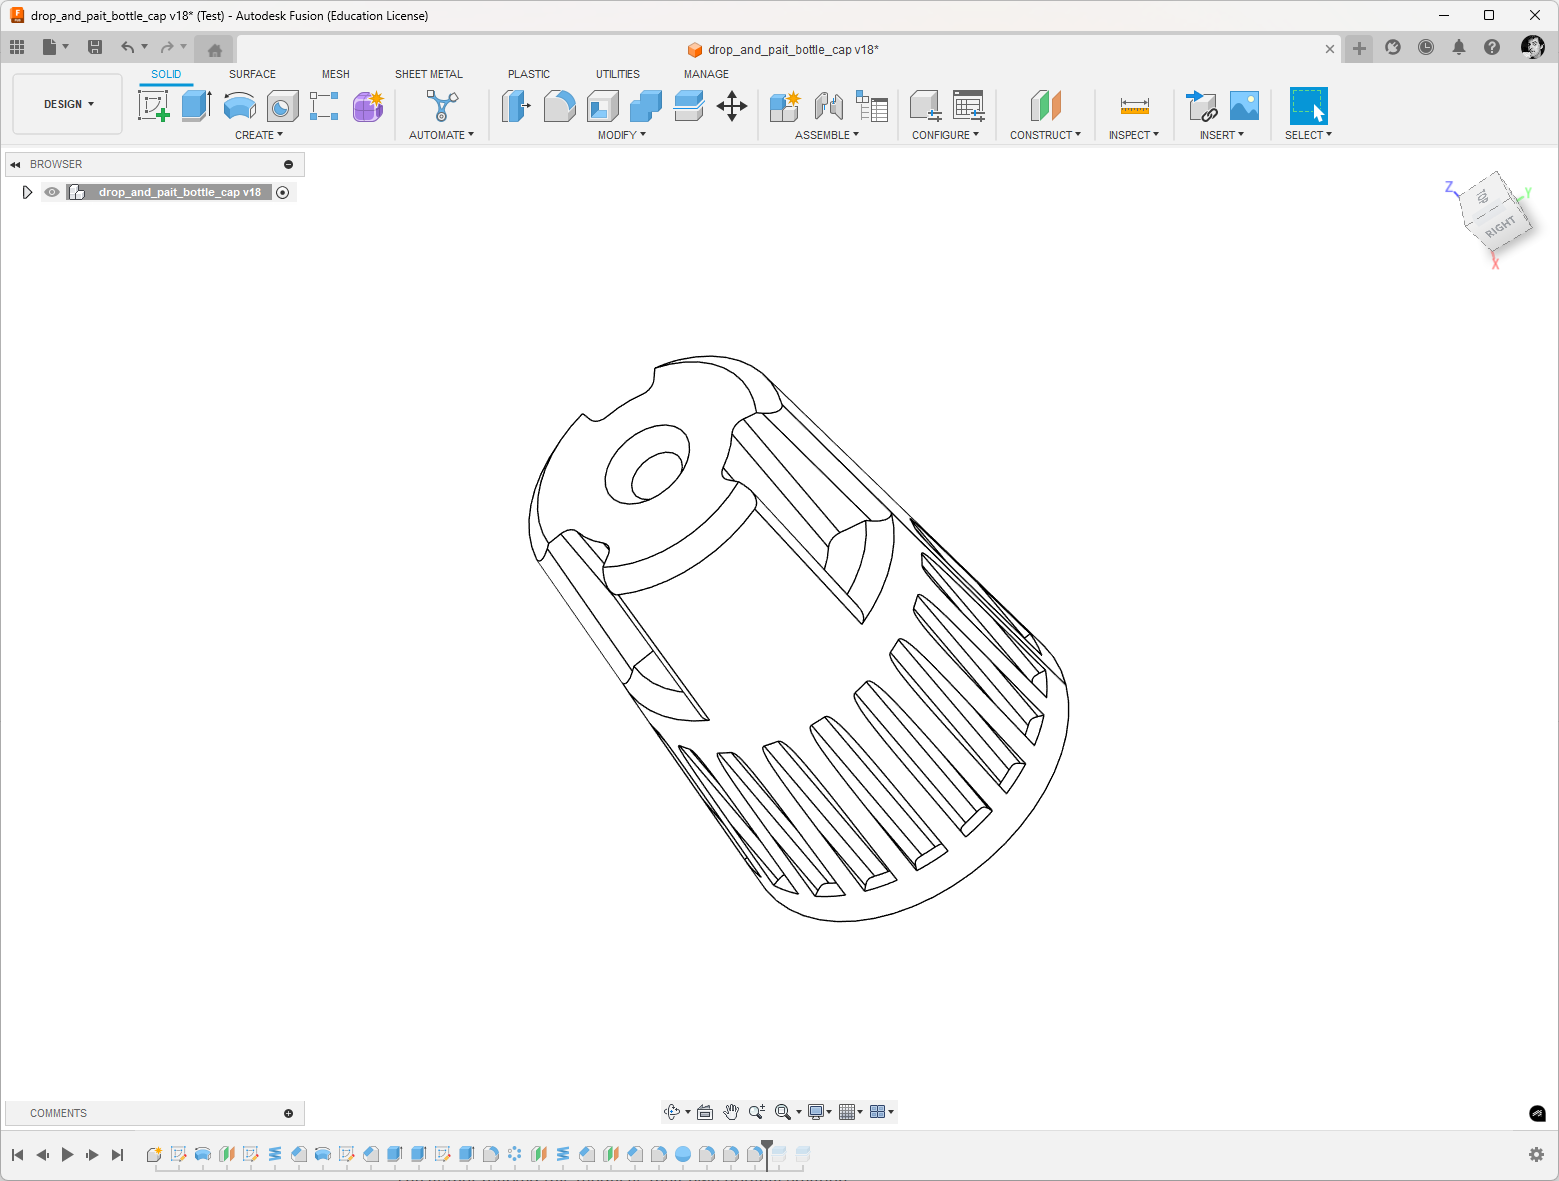The height and width of the screenshot is (1181, 1559).
Task: Expand the COMMENTS panel
Action: coord(289,1113)
